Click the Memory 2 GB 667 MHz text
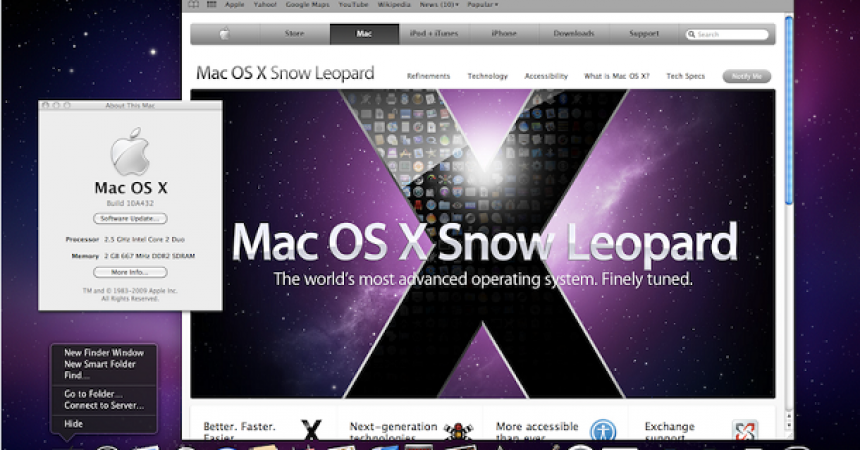 click(x=133, y=256)
